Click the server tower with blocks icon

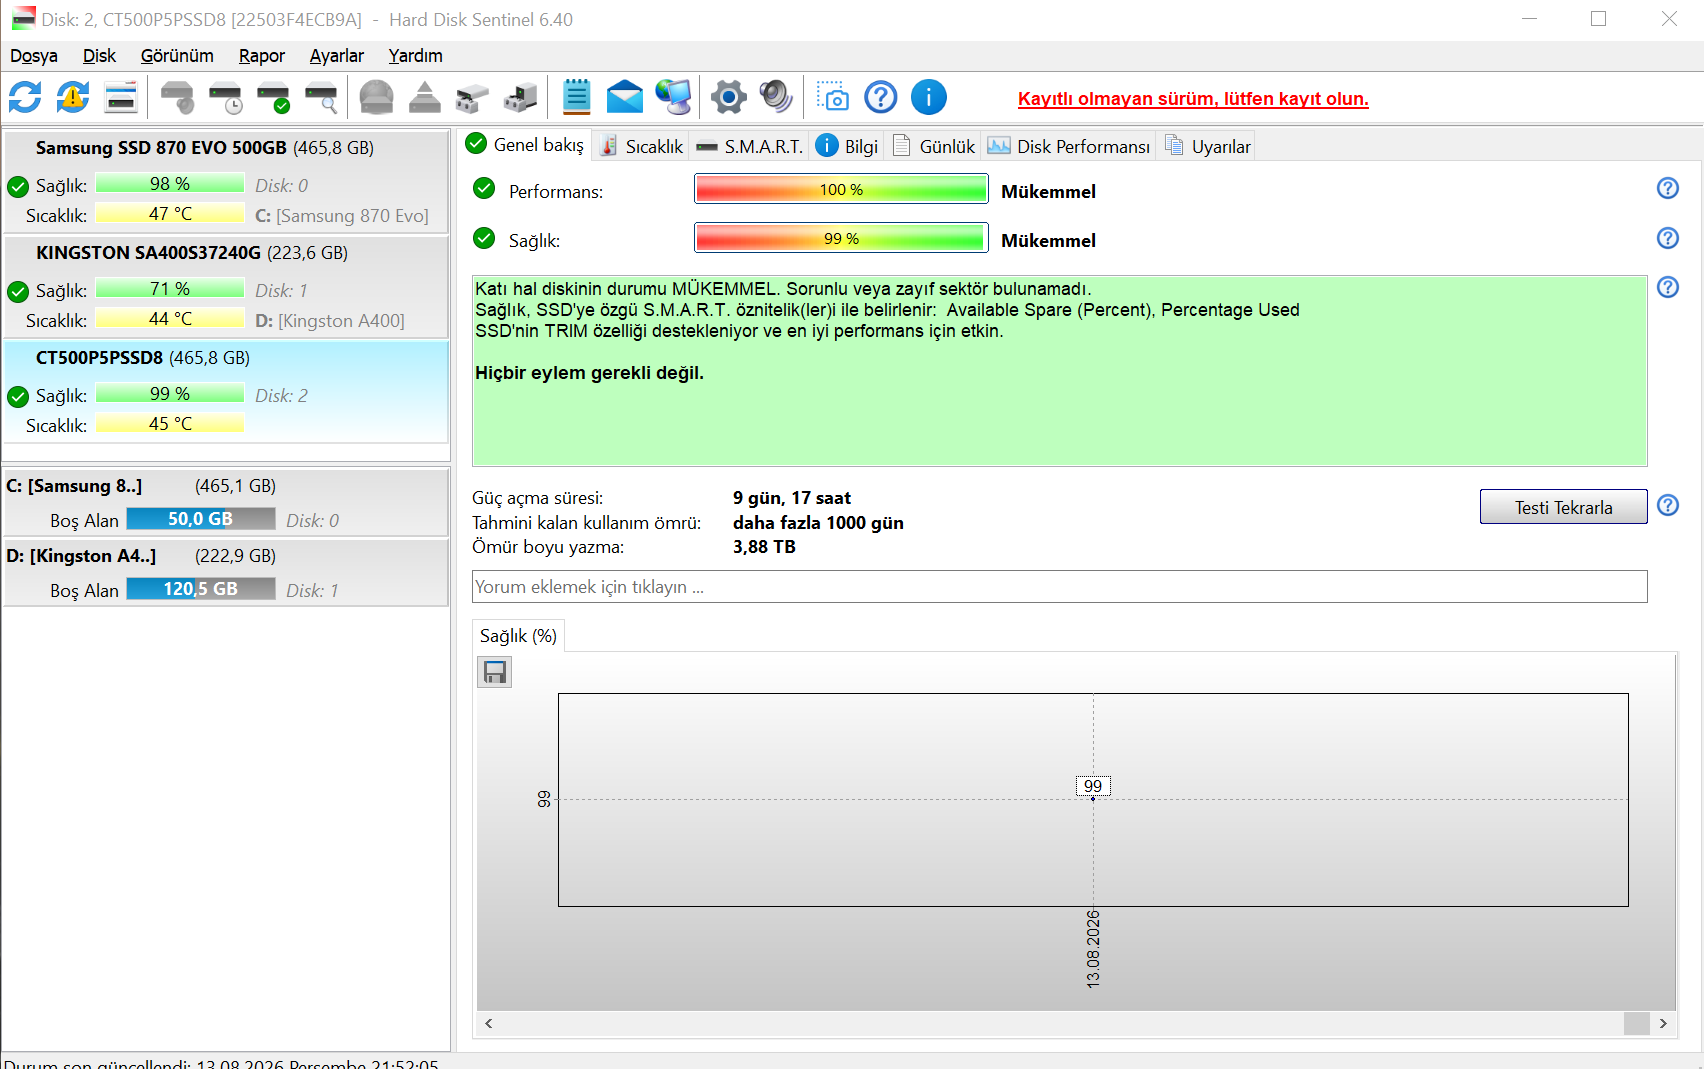[x=521, y=97]
